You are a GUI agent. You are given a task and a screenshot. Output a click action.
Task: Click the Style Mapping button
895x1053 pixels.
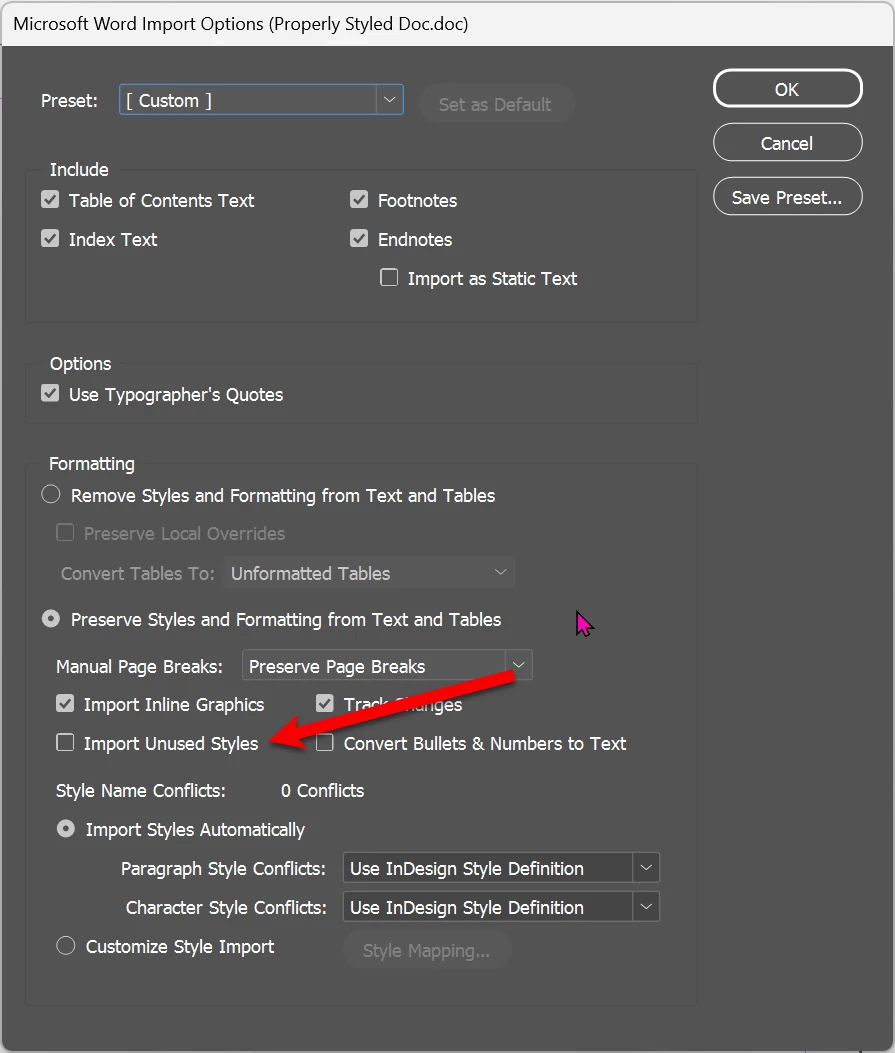point(427,950)
